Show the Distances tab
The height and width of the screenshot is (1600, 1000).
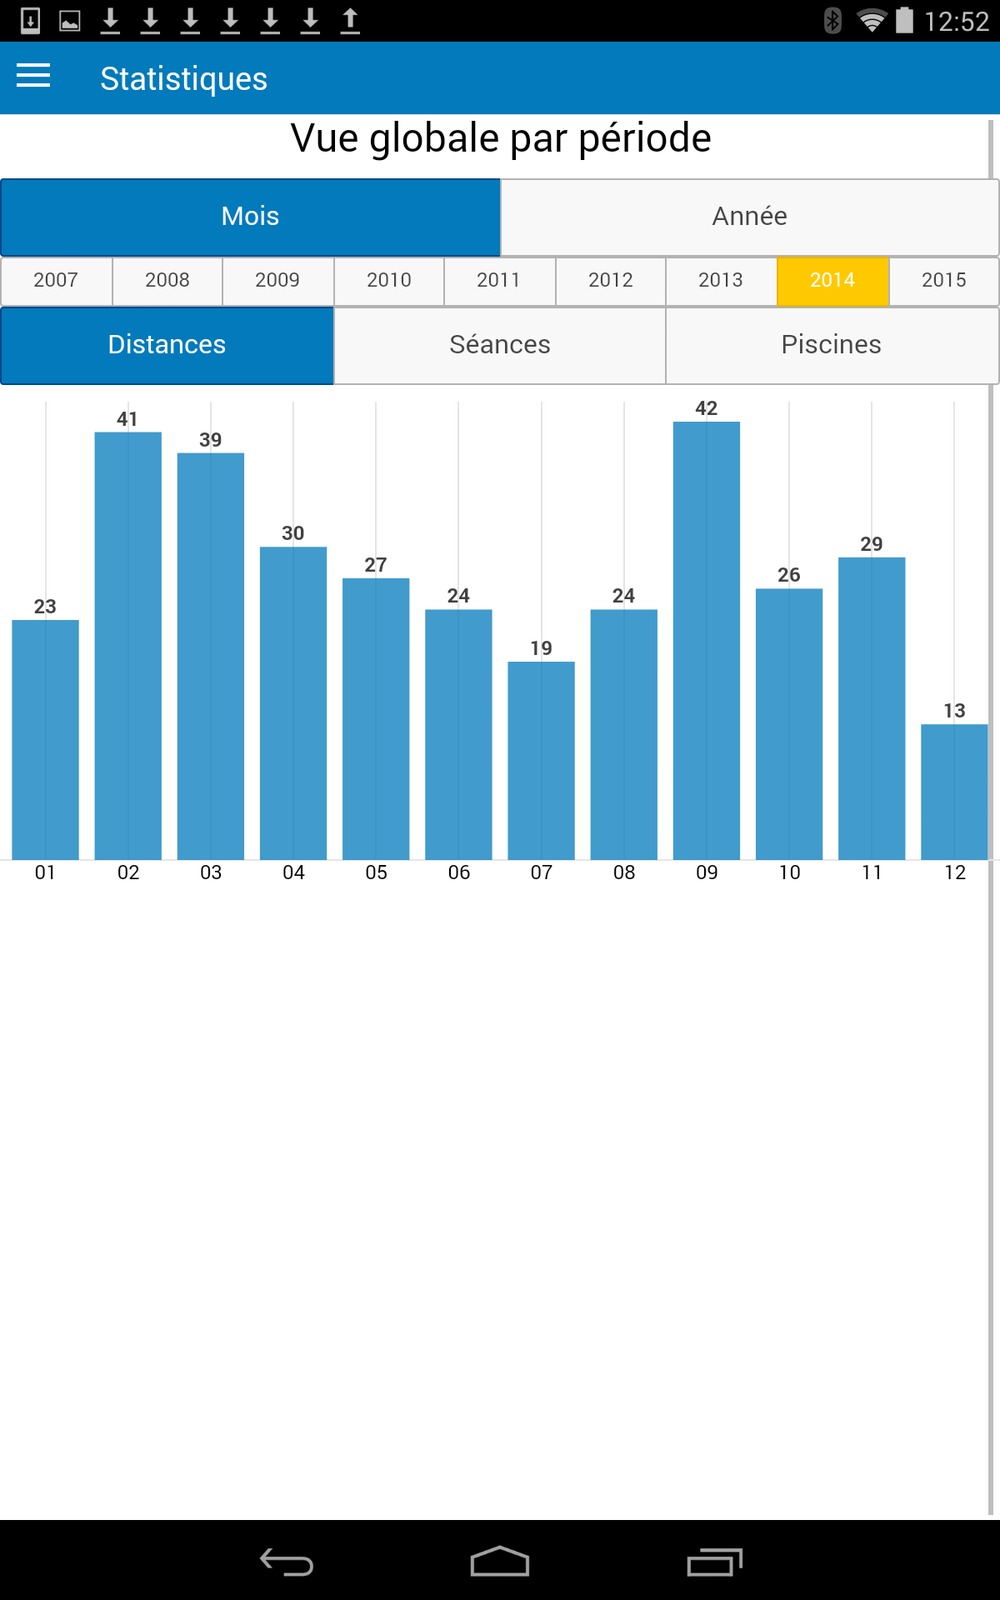click(x=167, y=345)
